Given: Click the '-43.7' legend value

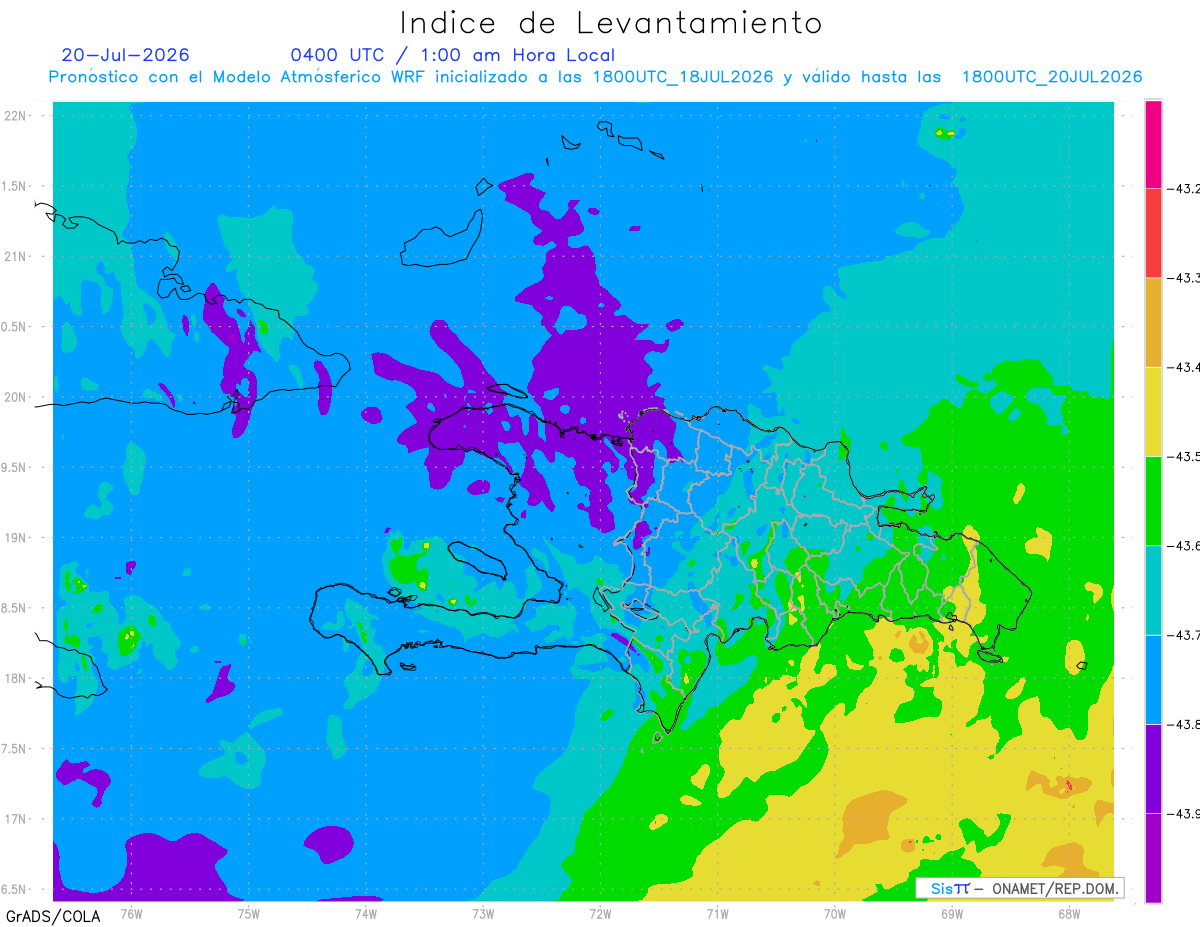Looking at the screenshot, I should 1184,635.
